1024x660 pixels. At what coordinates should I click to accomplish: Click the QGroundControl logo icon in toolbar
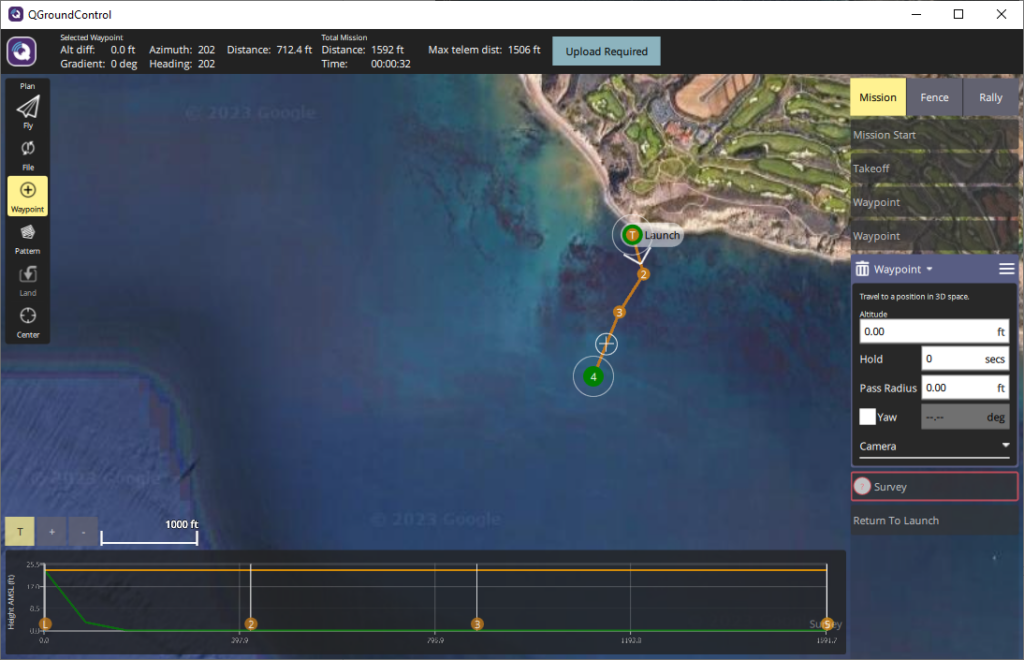pos(22,51)
